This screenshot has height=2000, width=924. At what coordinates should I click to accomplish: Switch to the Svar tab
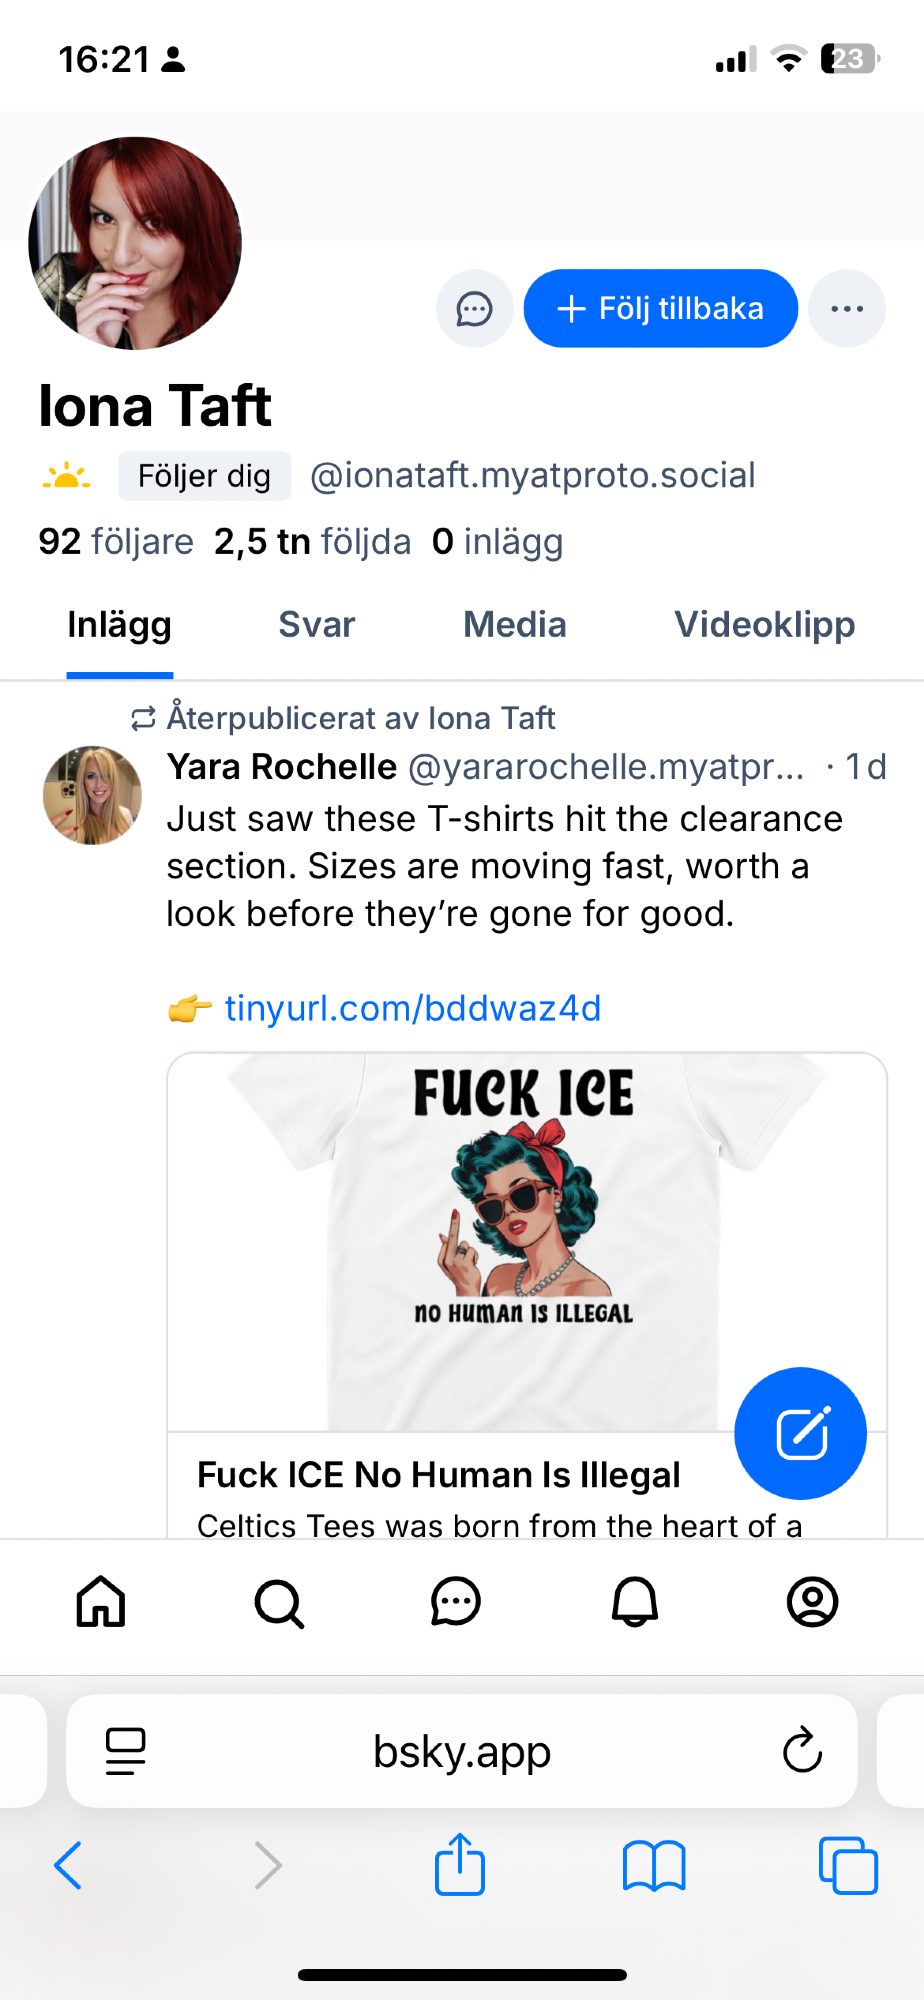[x=316, y=625]
